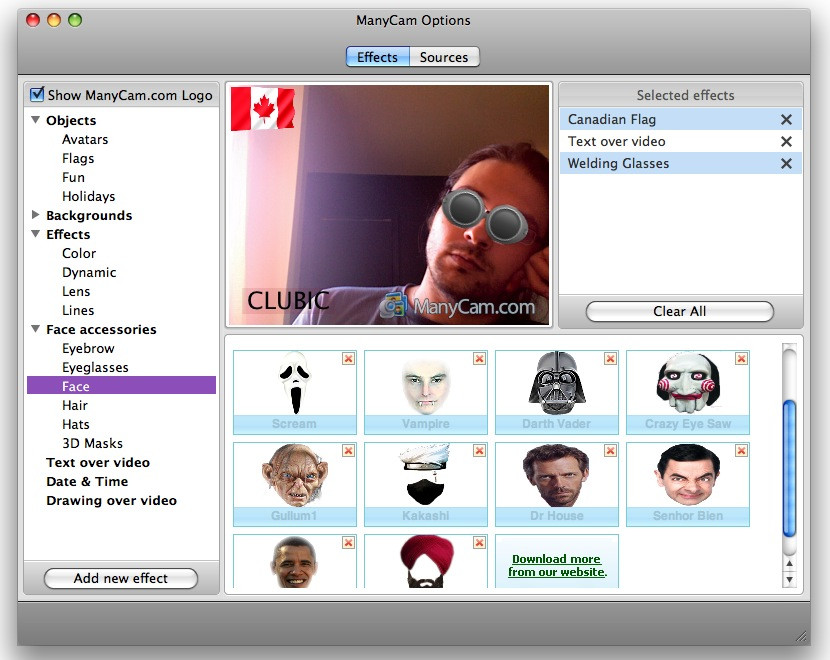Select the Scream face effect
The image size is (830, 660).
(x=294, y=386)
